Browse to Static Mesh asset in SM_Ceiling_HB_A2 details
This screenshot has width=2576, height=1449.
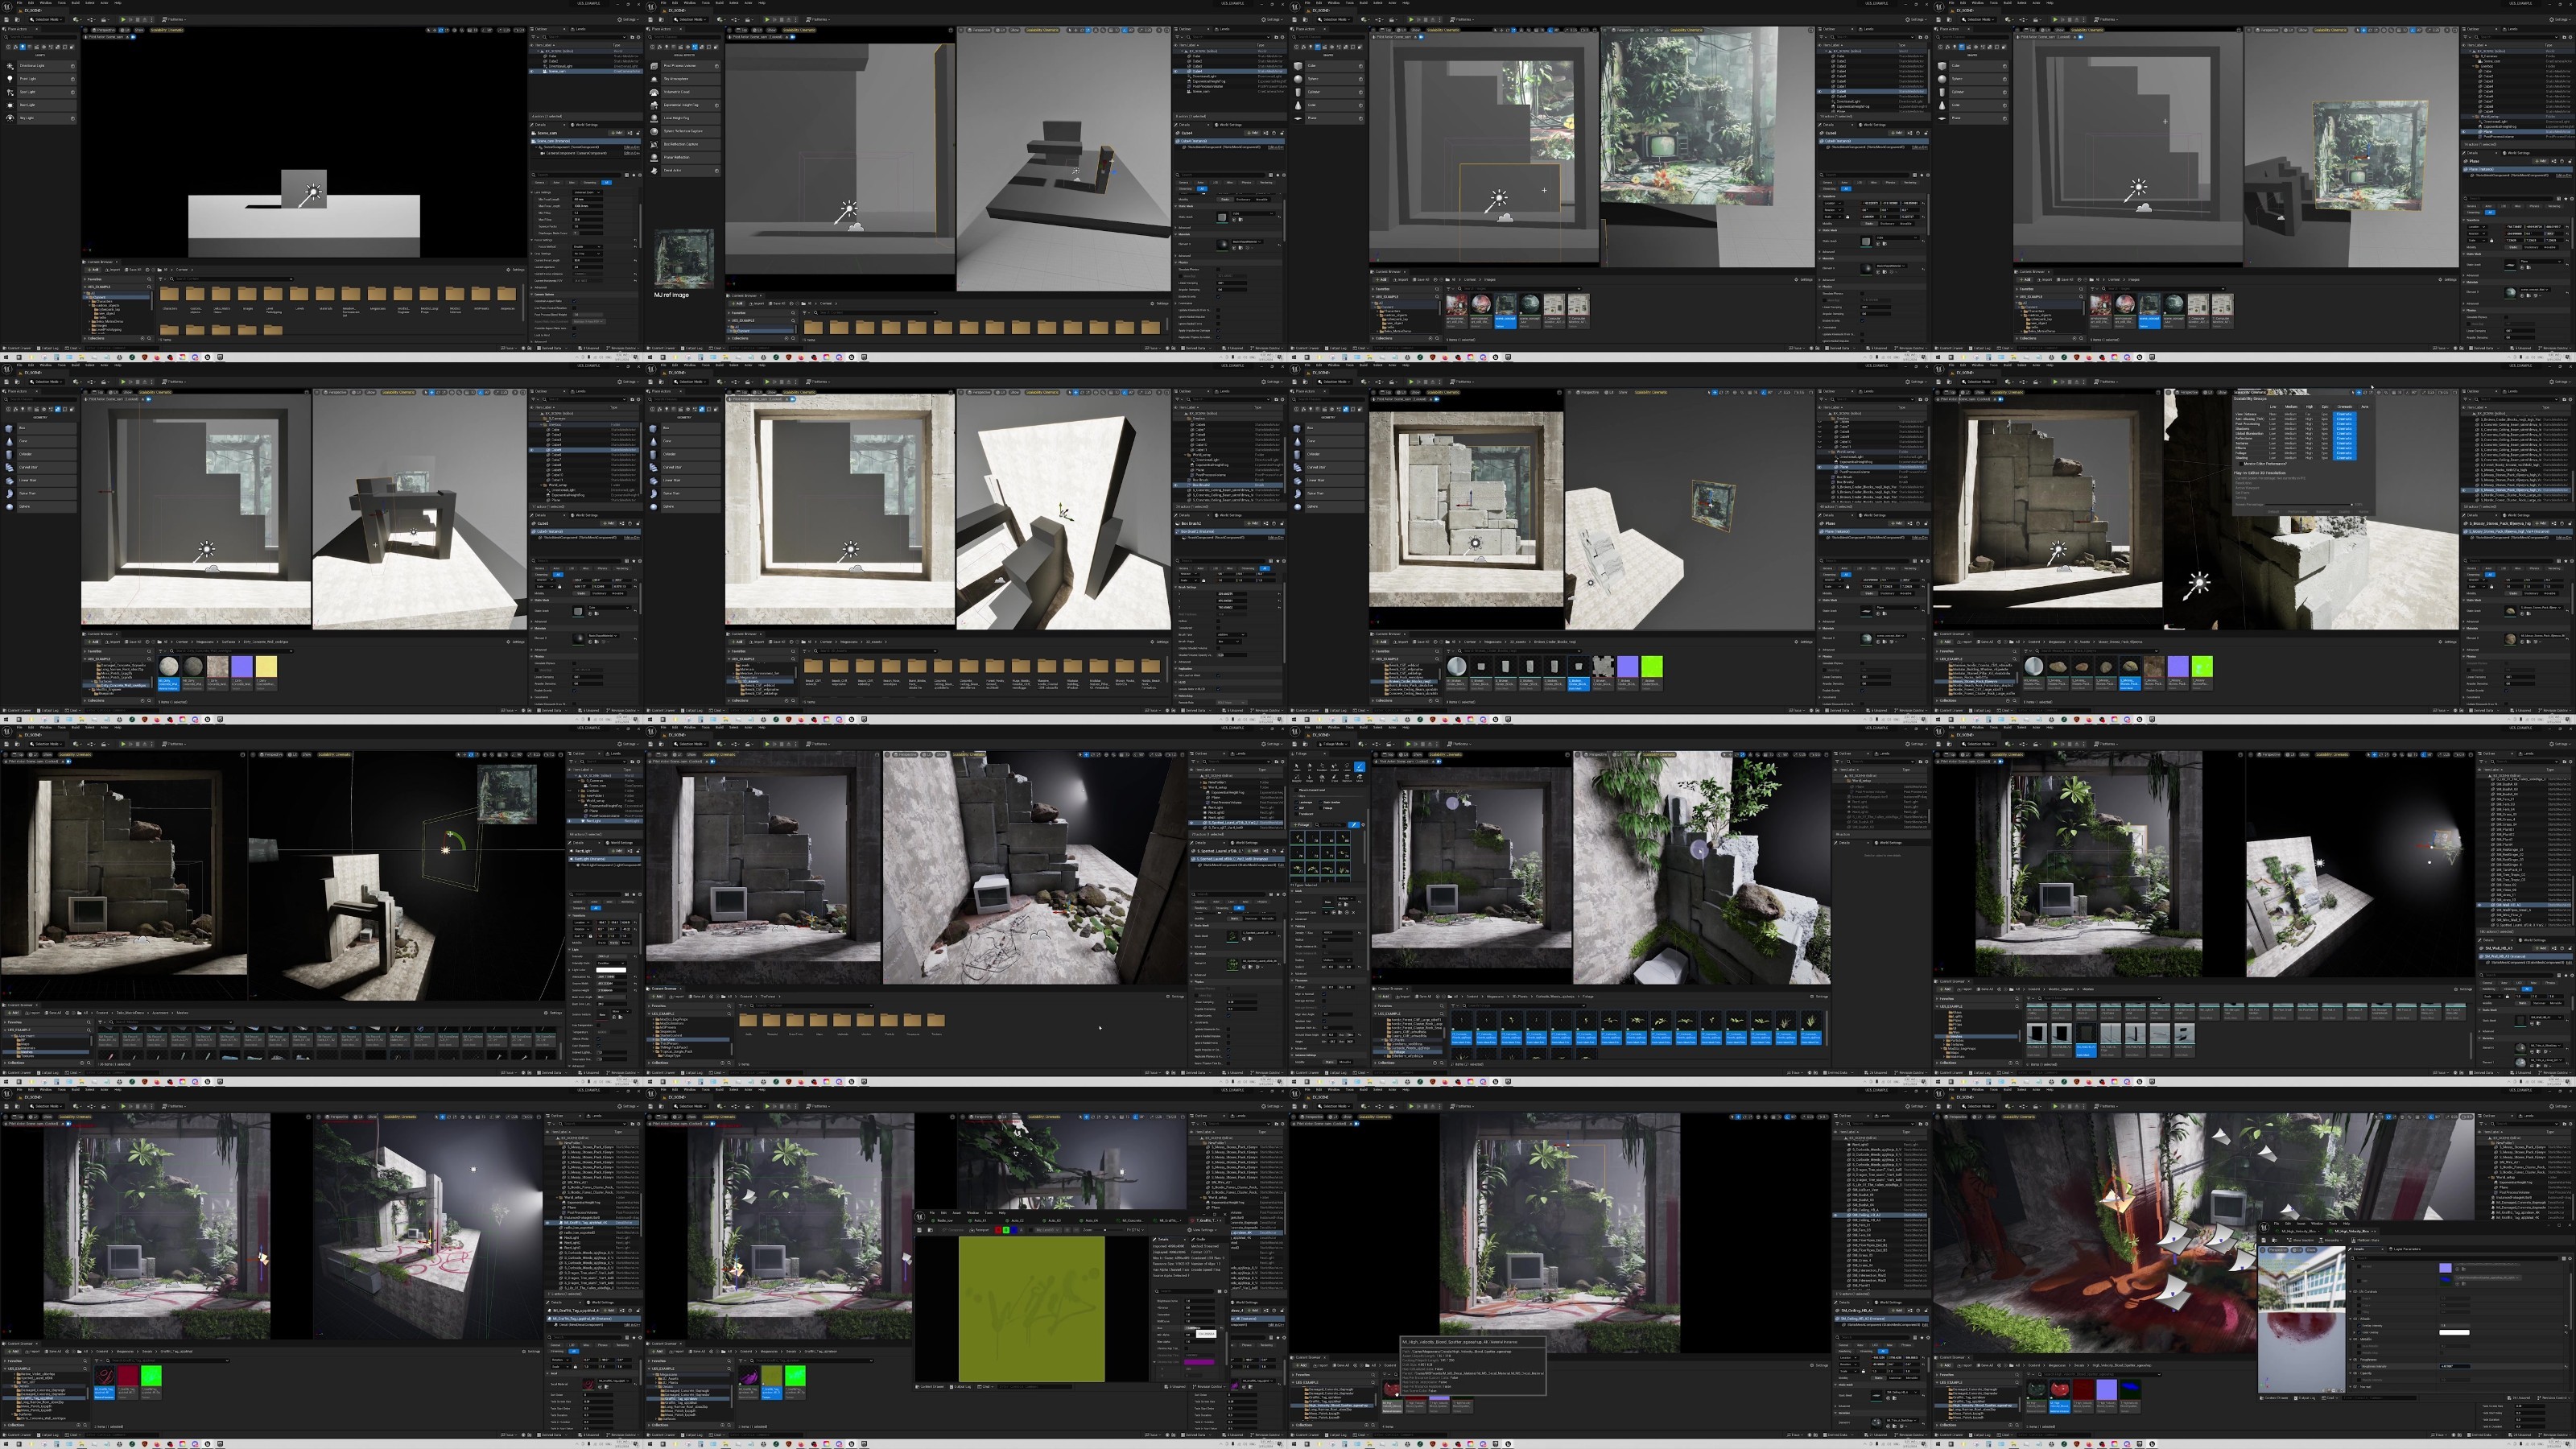click(x=1895, y=1399)
